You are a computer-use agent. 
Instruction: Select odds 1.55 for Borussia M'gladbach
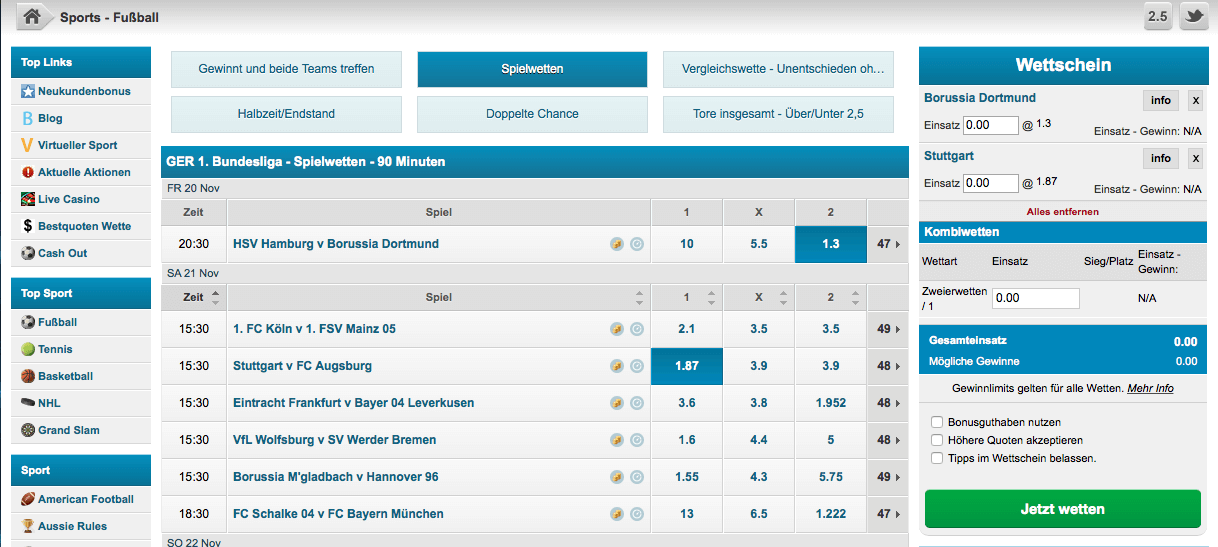(x=687, y=477)
